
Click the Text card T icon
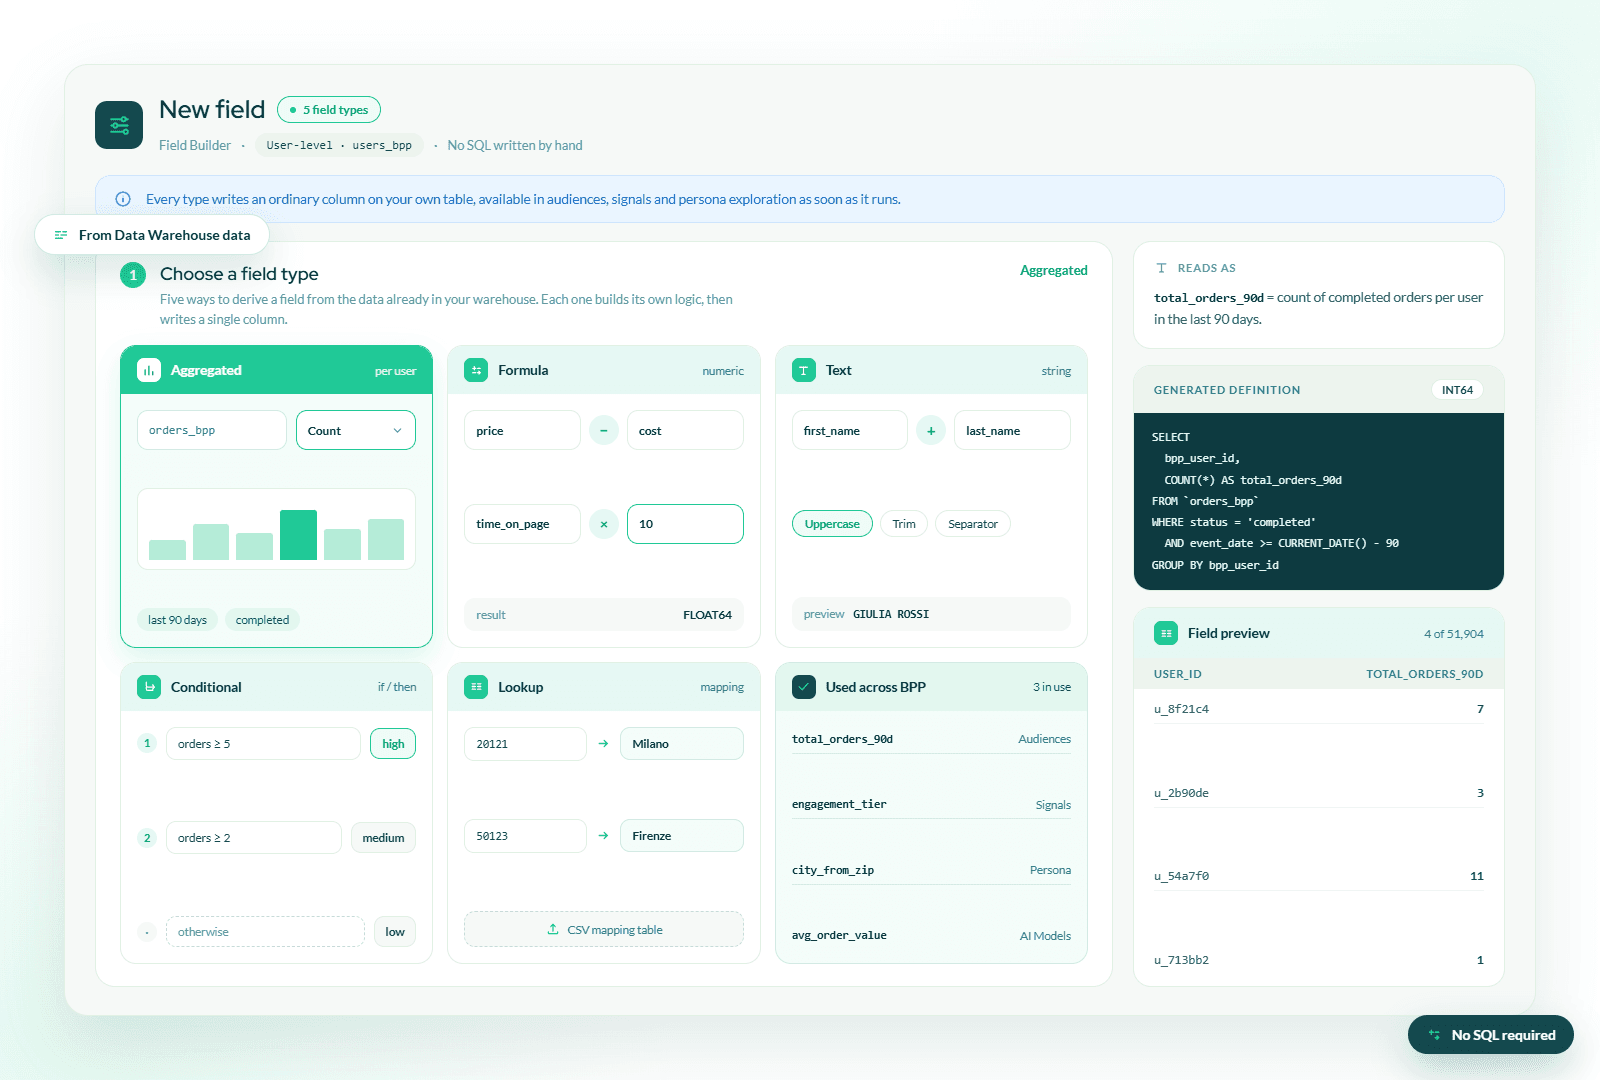click(804, 370)
